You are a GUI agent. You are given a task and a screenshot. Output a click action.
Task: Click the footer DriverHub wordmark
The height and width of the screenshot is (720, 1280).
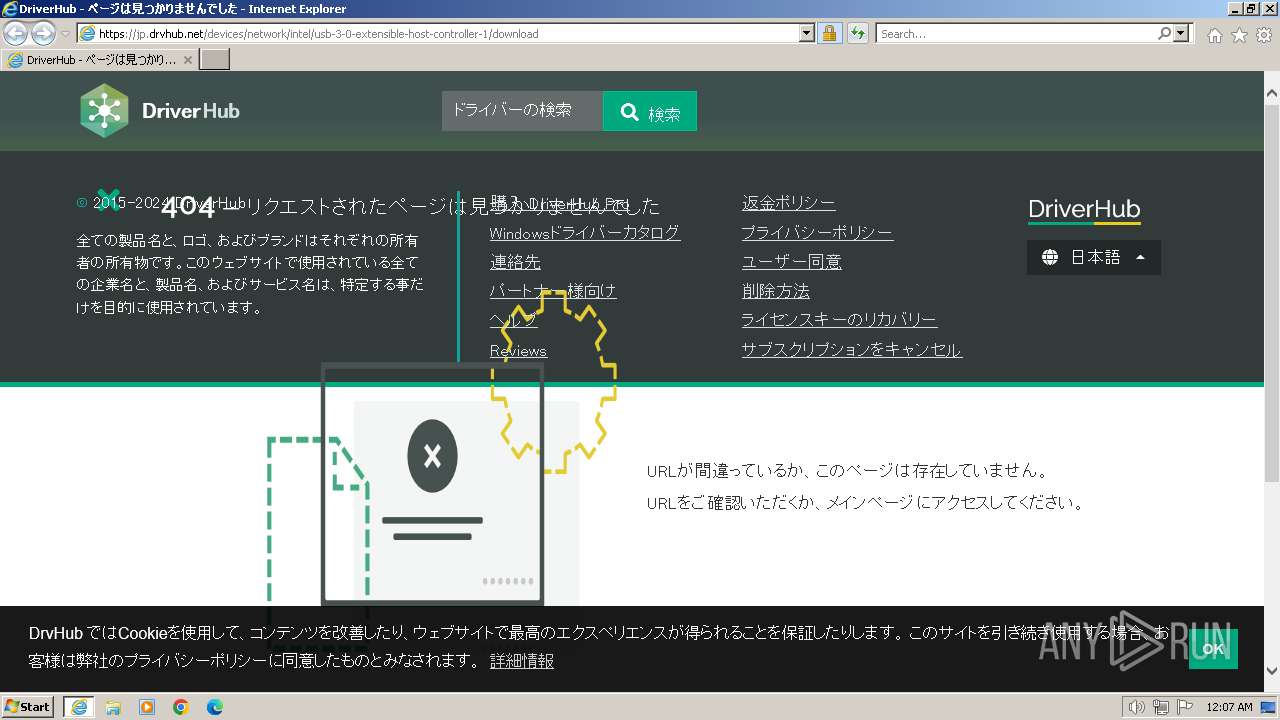point(1084,210)
